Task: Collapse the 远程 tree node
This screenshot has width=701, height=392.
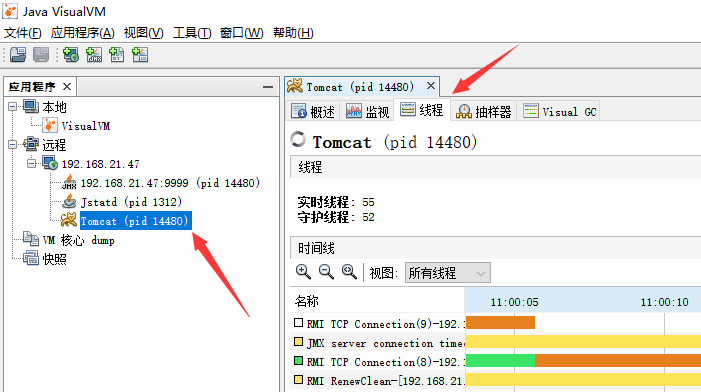Action: coord(13,144)
